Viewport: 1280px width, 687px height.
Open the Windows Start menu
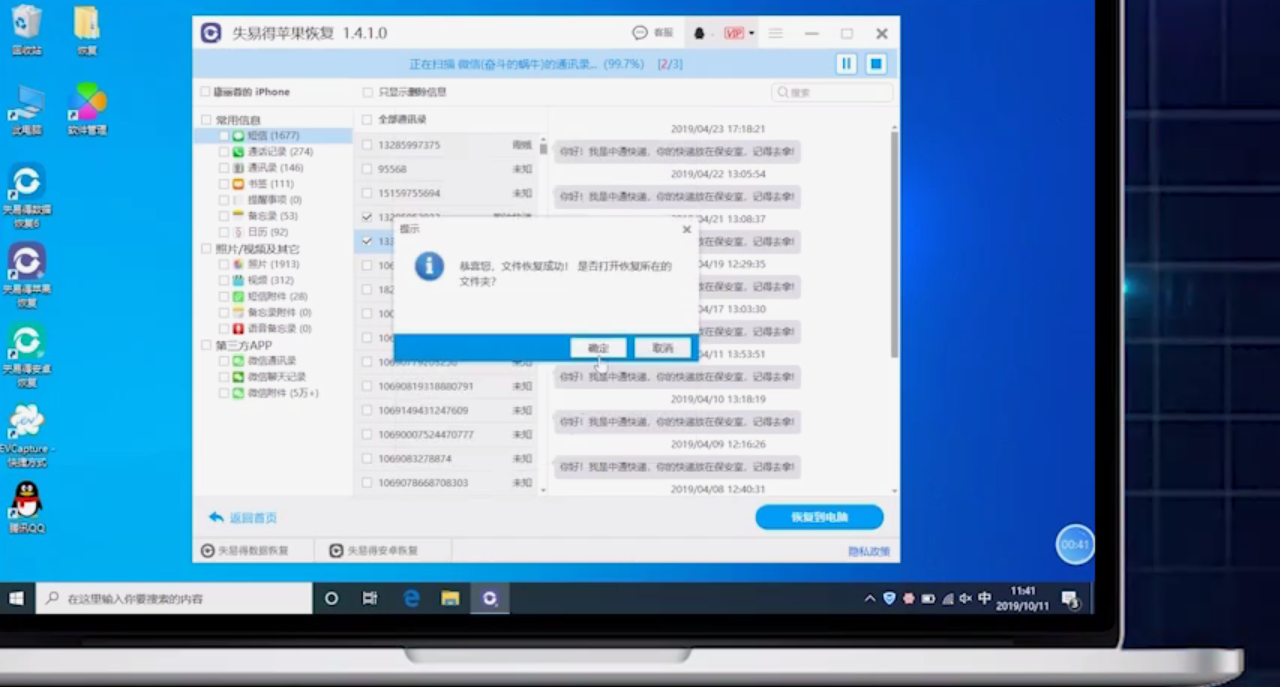(16, 598)
